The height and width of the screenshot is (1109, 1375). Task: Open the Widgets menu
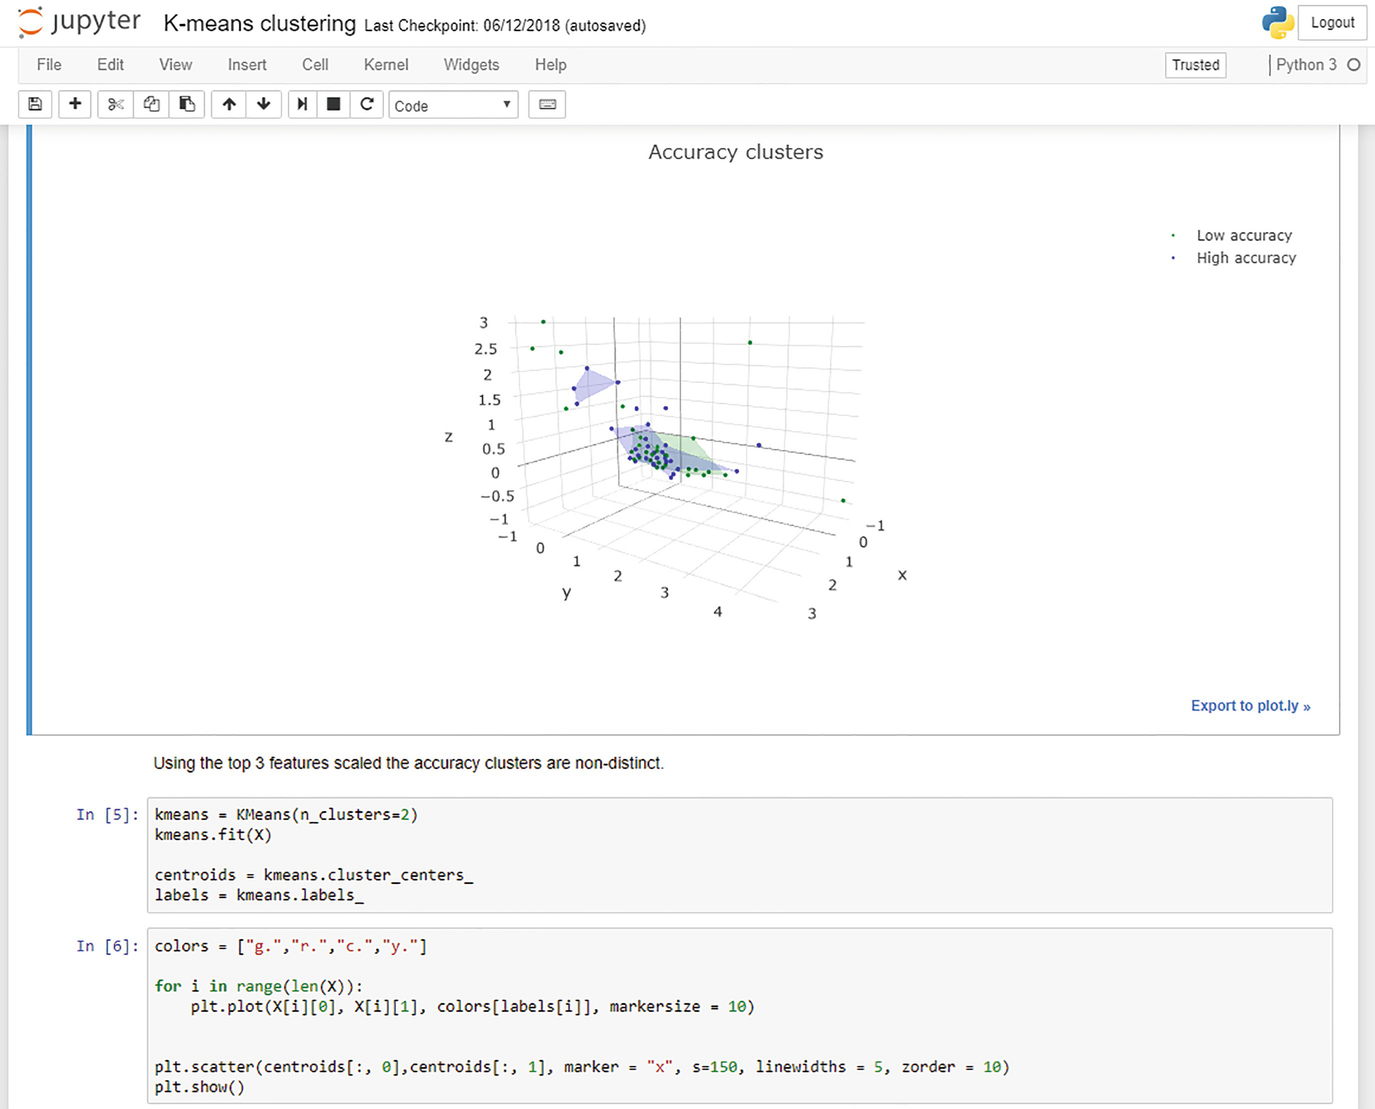tap(471, 65)
